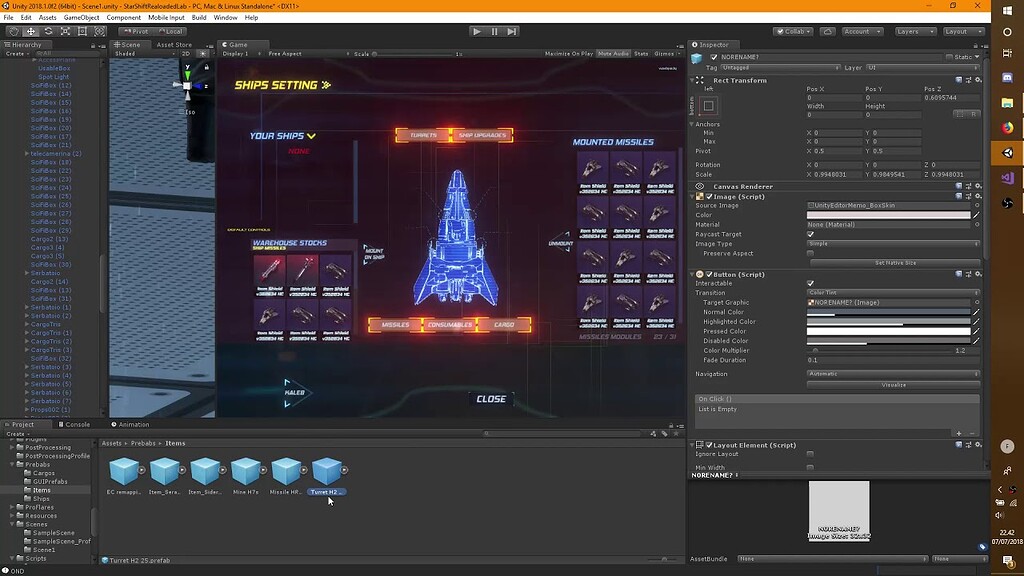Toggle Ignore Layout in Layout Element
The width and height of the screenshot is (1024, 576).
[x=813, y=454]
